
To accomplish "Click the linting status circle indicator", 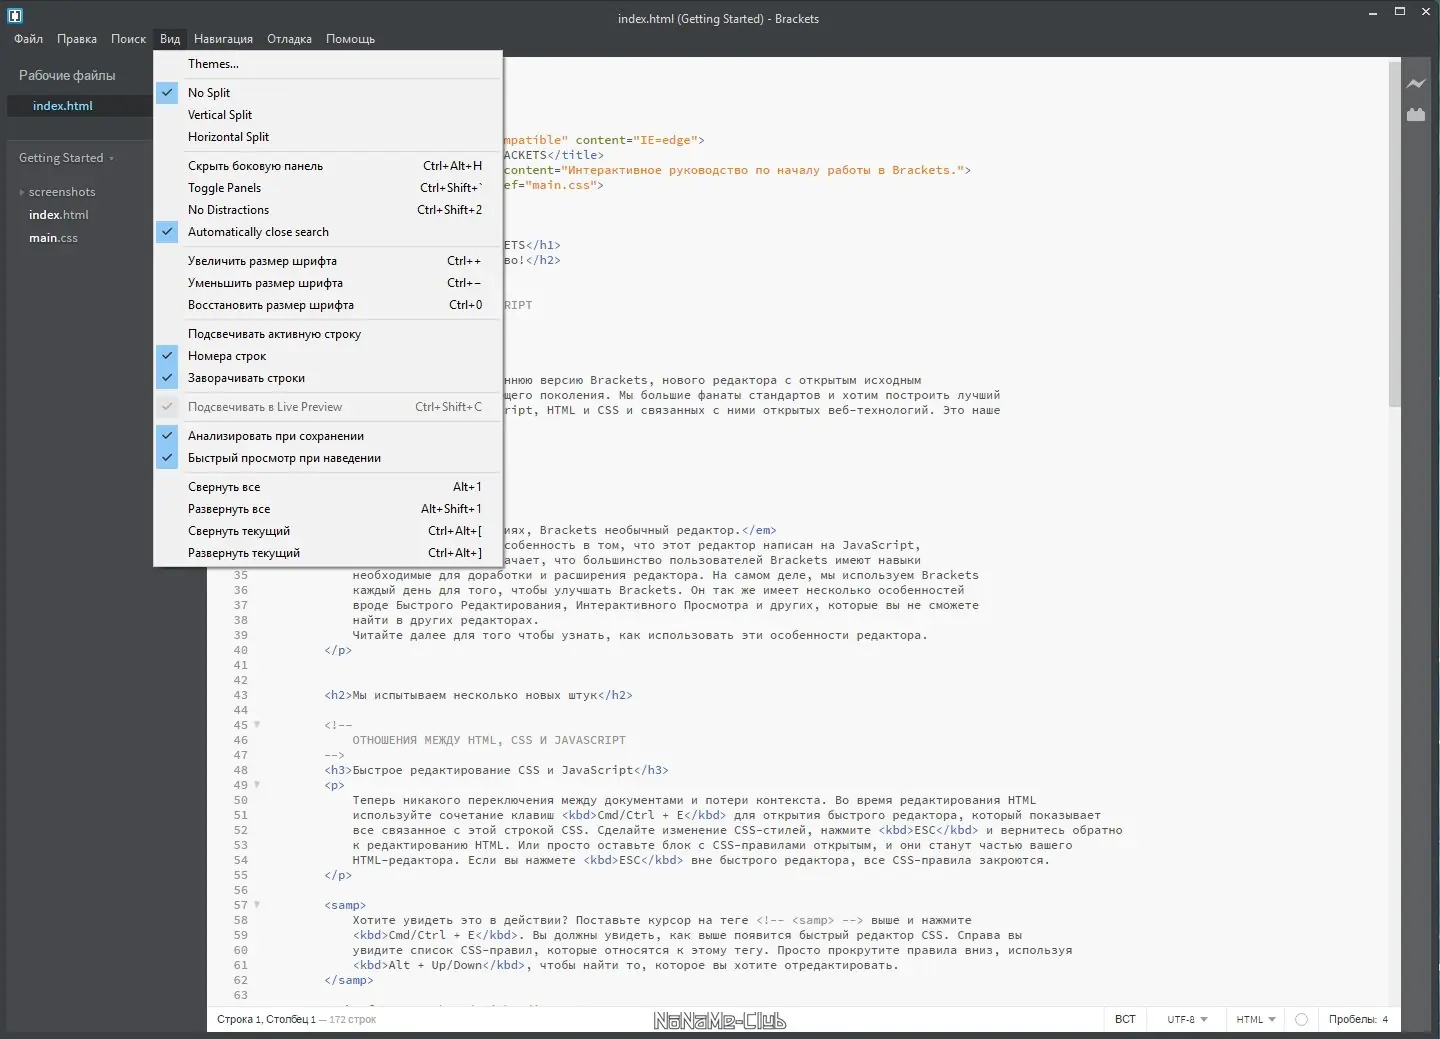I will pyautogui.click(x=1301, y=1019).
